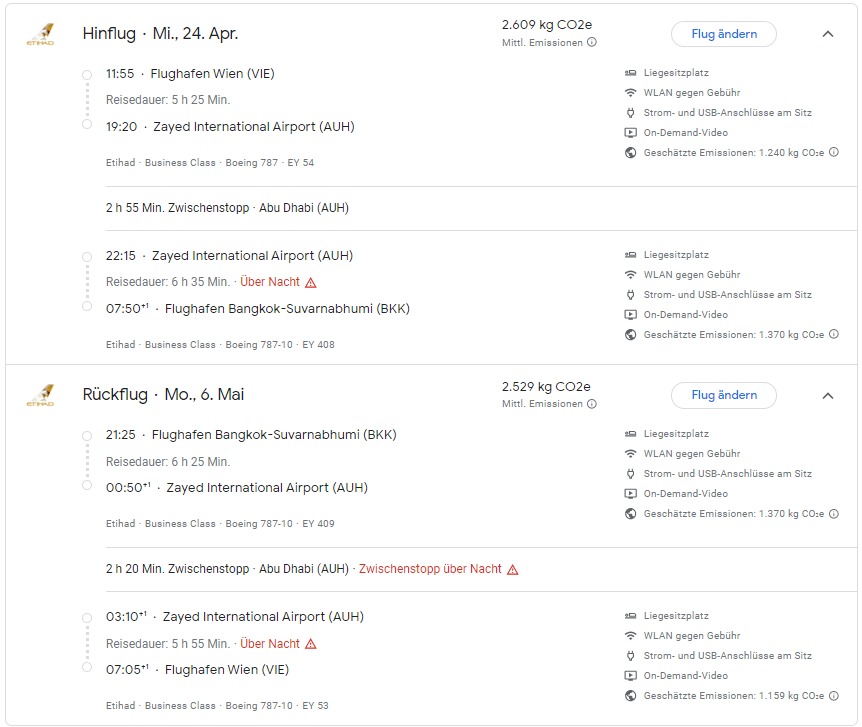Click info icon next to 1.240 kg emissions
The width and height of the screenshot is (862, 727).
(834, 153)
